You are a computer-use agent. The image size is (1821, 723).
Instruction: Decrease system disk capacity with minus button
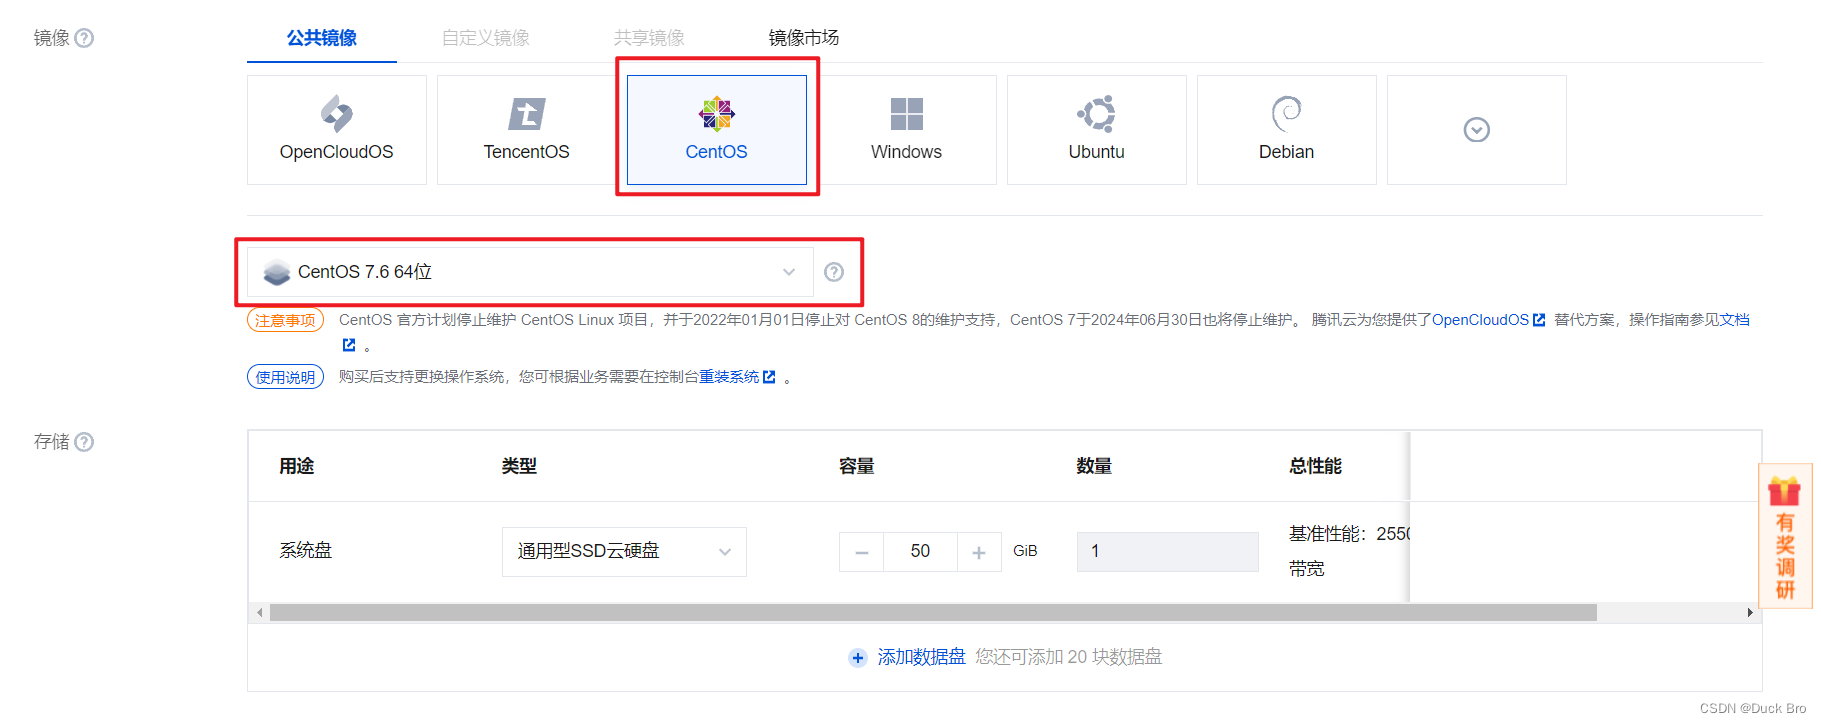(x=861, y=552)
